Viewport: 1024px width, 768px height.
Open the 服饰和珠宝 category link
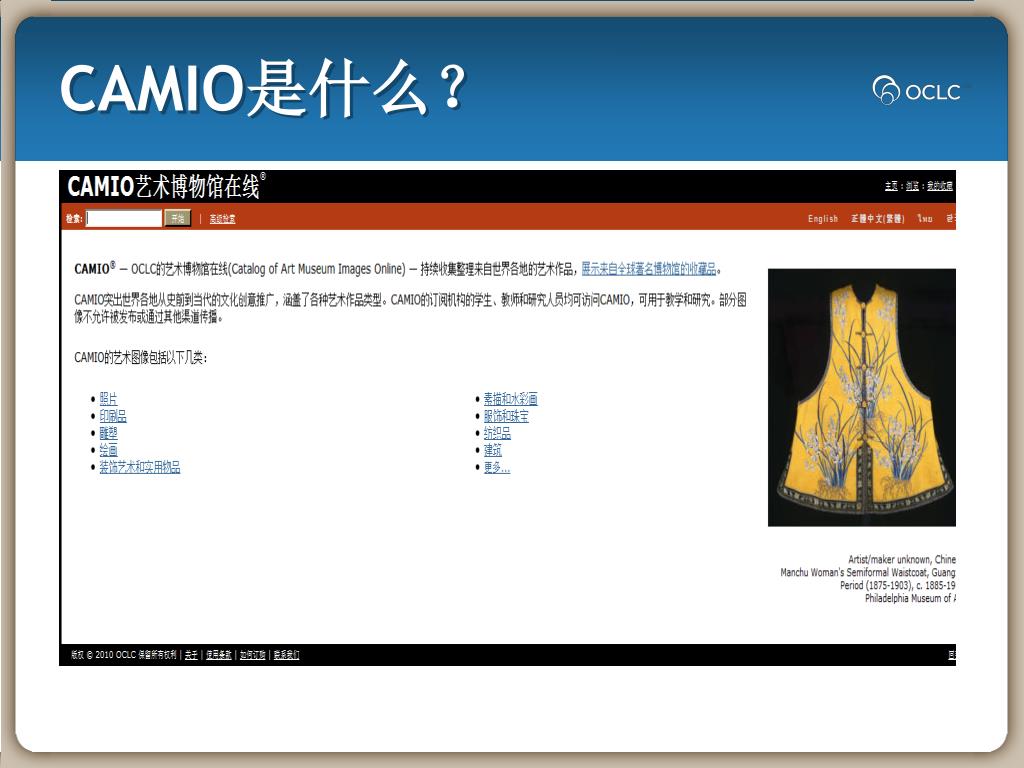(506, 415)
